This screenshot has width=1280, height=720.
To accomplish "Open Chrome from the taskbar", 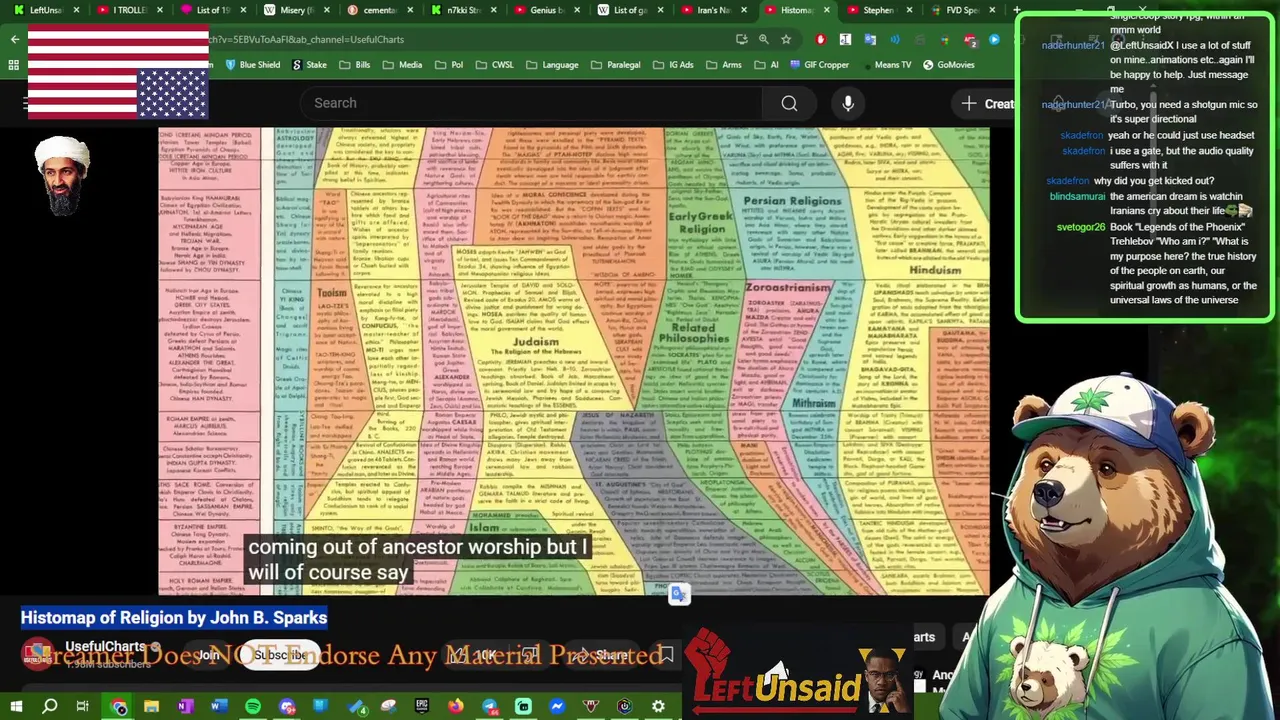I will click(118, 707).
